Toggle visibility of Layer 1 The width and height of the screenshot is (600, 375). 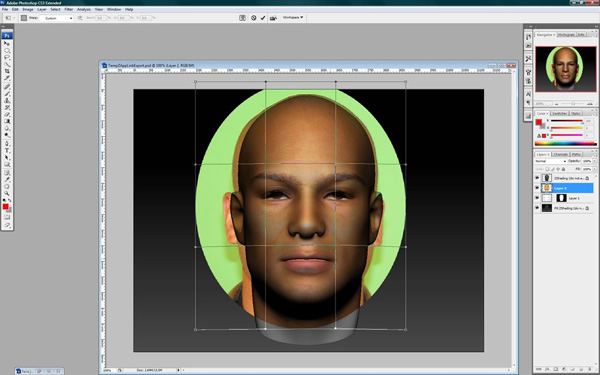click(x=537, y=198)
